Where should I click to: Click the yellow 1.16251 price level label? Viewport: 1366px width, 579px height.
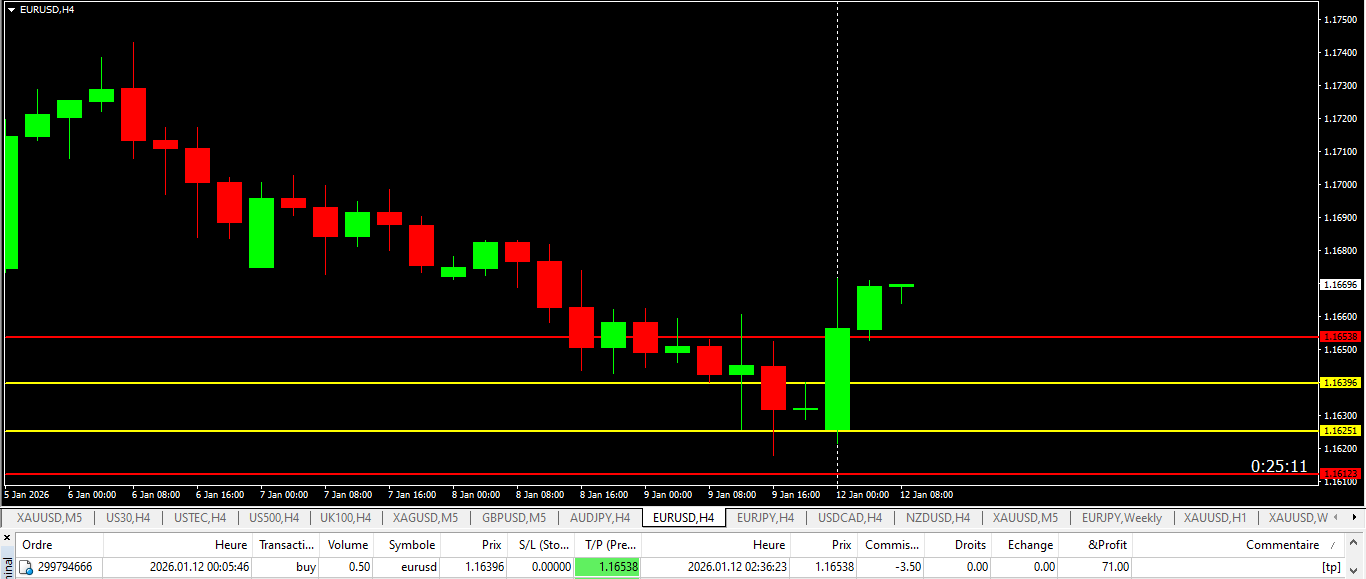(1340, 431)
